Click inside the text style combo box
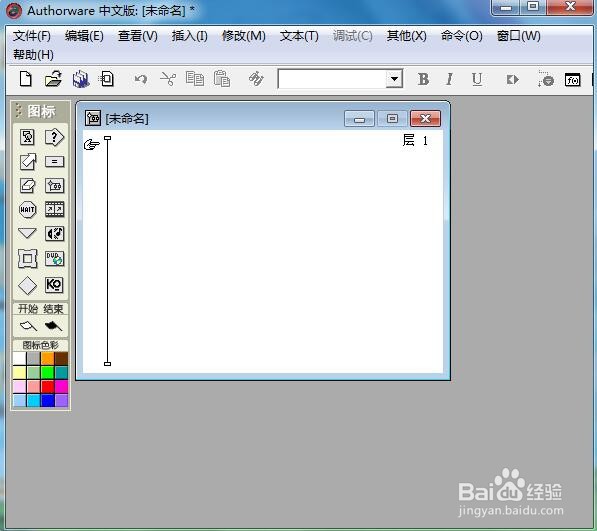Image resolution: width=597 pixels, height=531 pixels. 332,79
